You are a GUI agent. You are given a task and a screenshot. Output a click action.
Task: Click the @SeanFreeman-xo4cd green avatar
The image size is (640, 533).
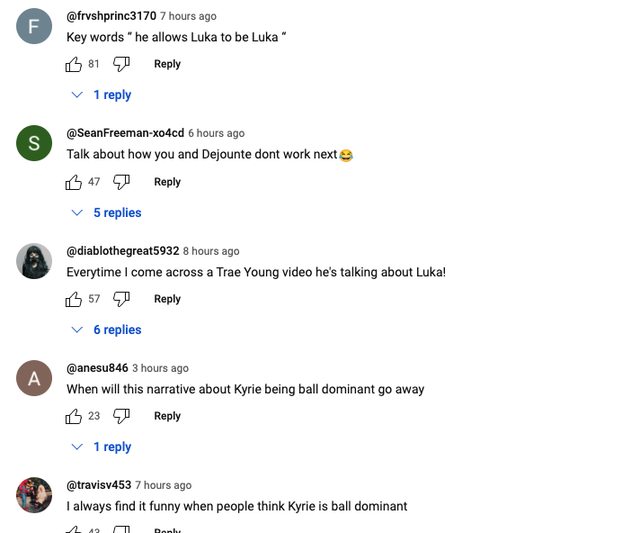(x=34, y=144)
